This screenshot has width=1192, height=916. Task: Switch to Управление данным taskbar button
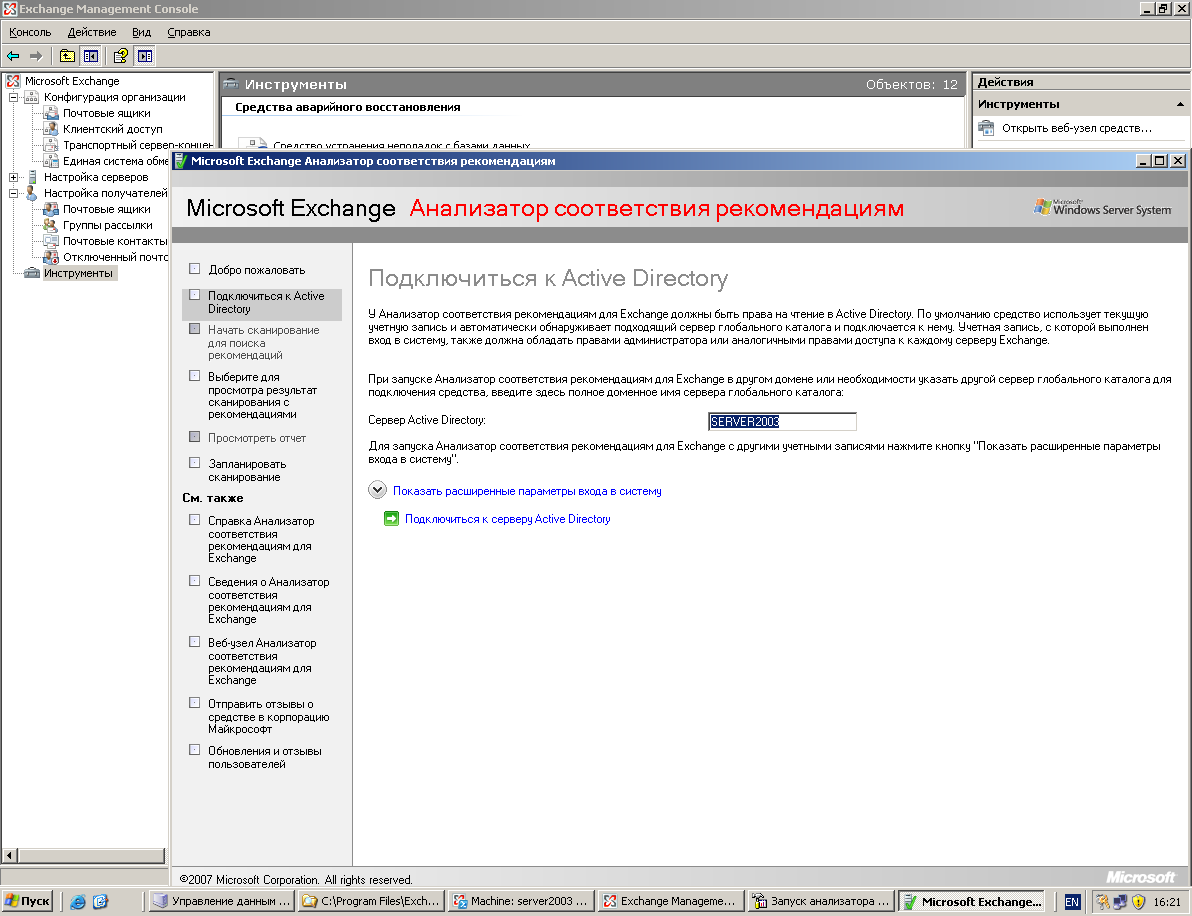click(222, 902)
